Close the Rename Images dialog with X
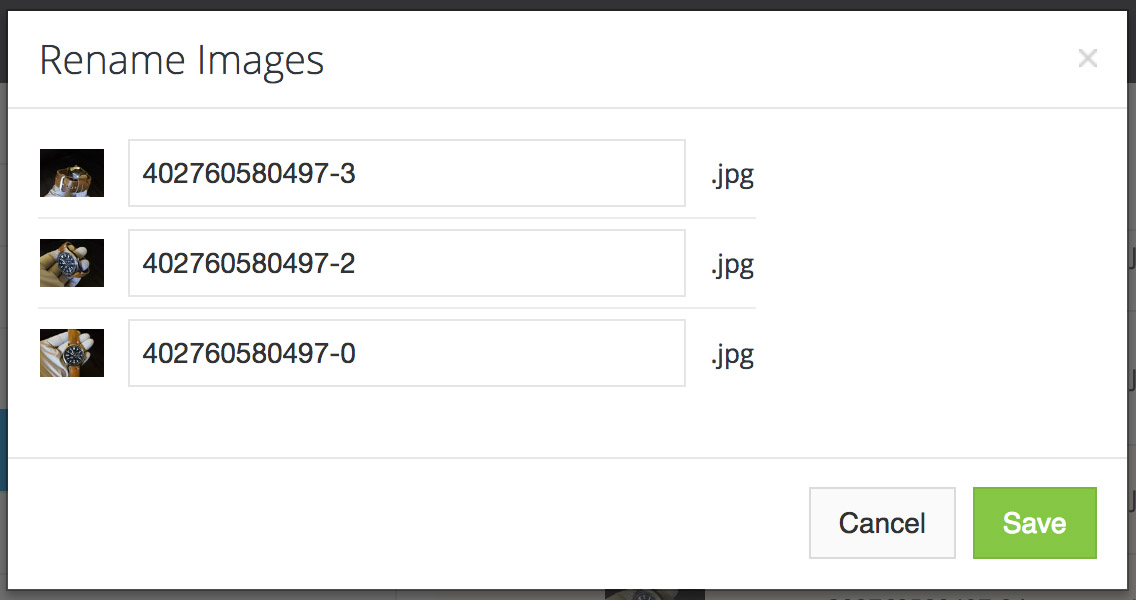The height and width of the screenshot is (600, 1136). pyautogui.click(x=1087, y=59)
